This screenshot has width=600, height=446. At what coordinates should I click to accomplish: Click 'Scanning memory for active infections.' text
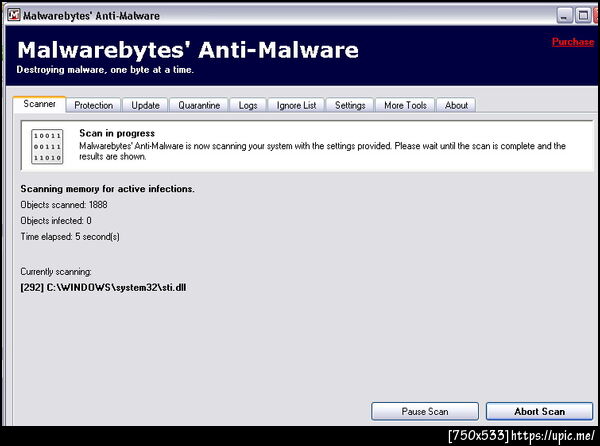tap(108, 189)
